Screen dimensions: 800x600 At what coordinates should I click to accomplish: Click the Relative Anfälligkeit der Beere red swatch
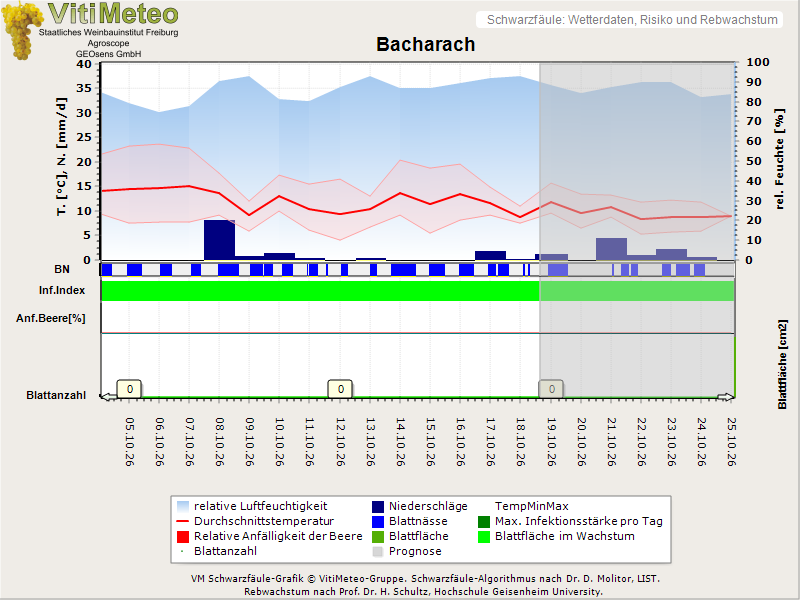[183, 536]
